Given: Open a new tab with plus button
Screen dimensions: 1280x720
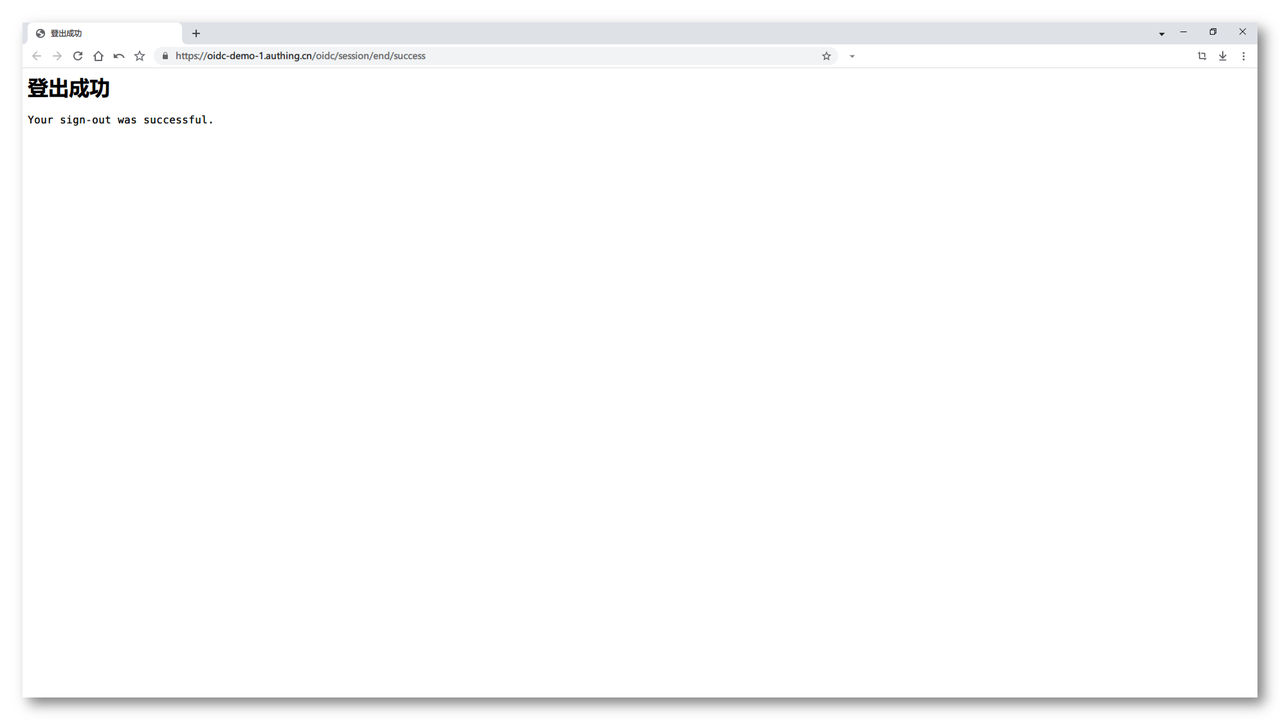Looking at the screenshot, I should tap(196, 33).
